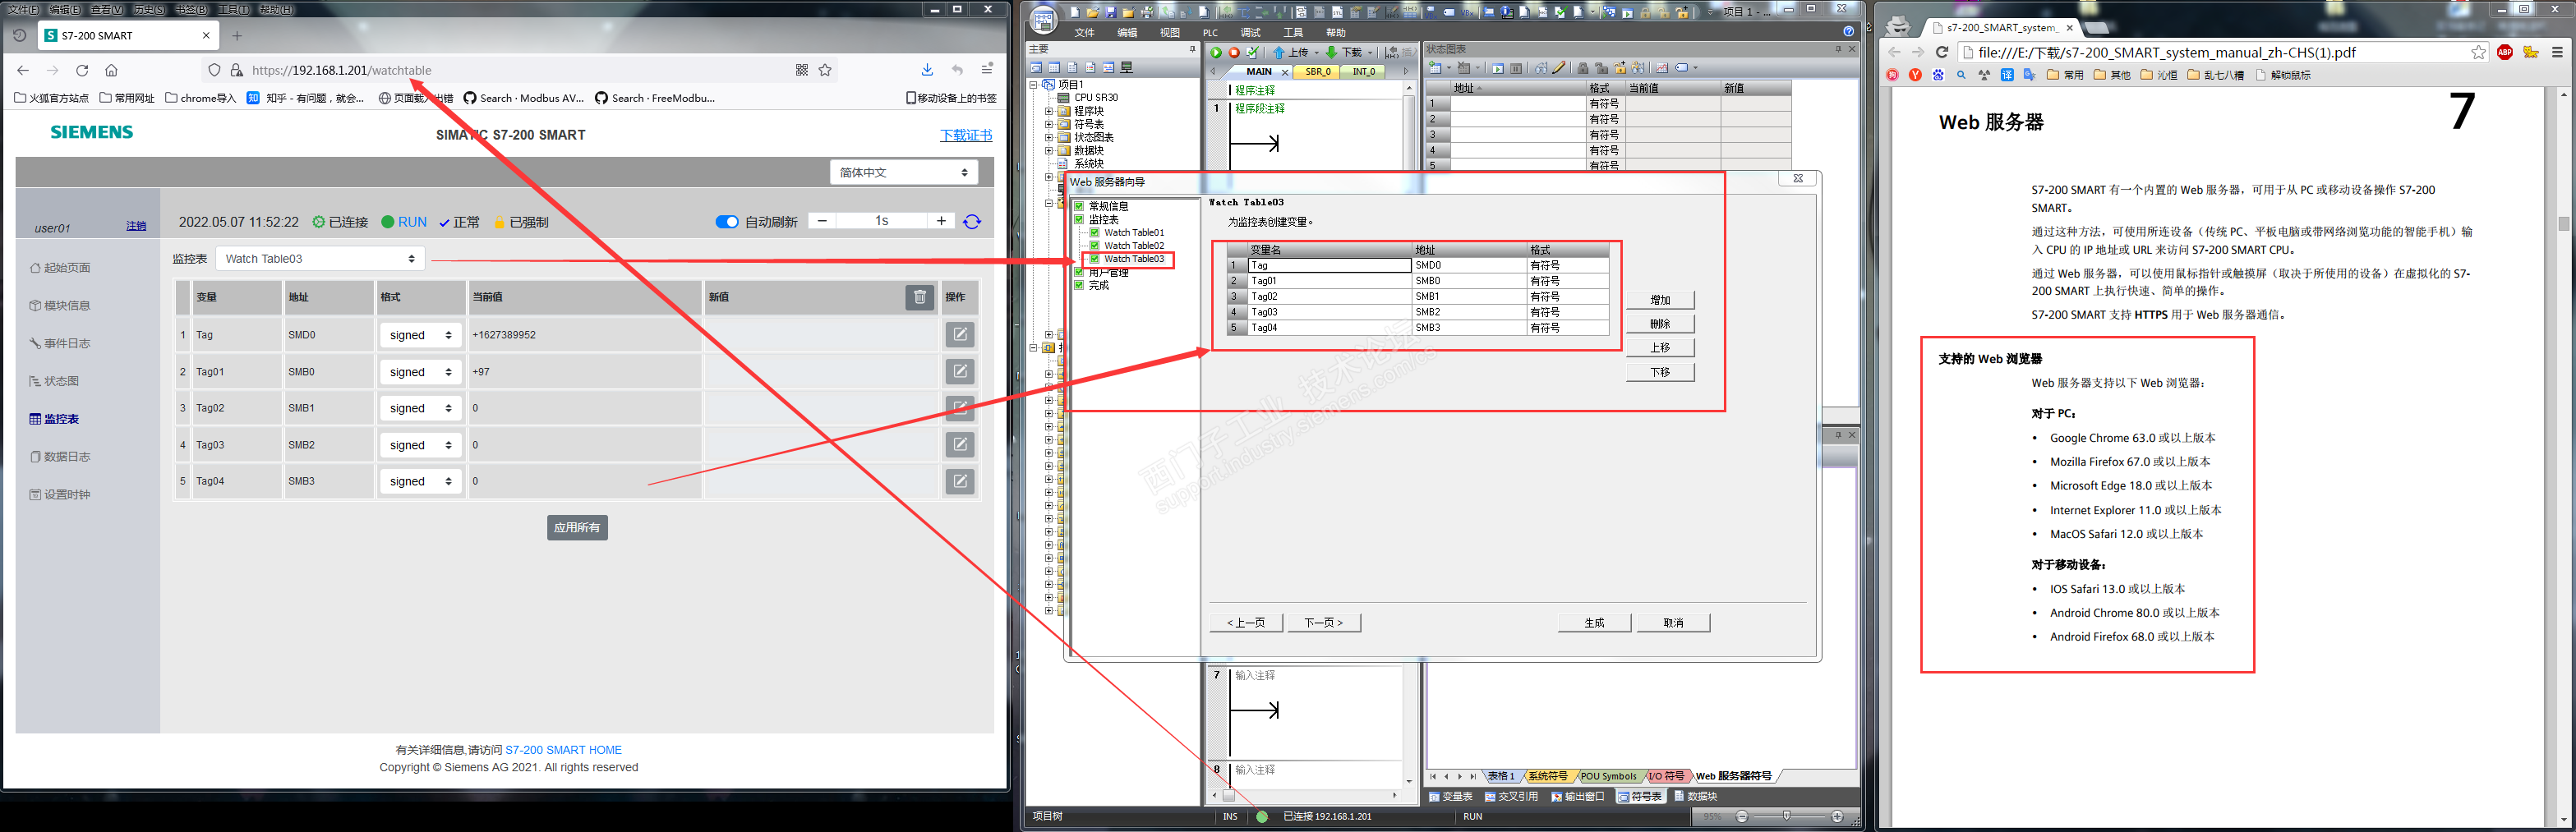Increase the refresh interval with plus

(x=941, y=221)
